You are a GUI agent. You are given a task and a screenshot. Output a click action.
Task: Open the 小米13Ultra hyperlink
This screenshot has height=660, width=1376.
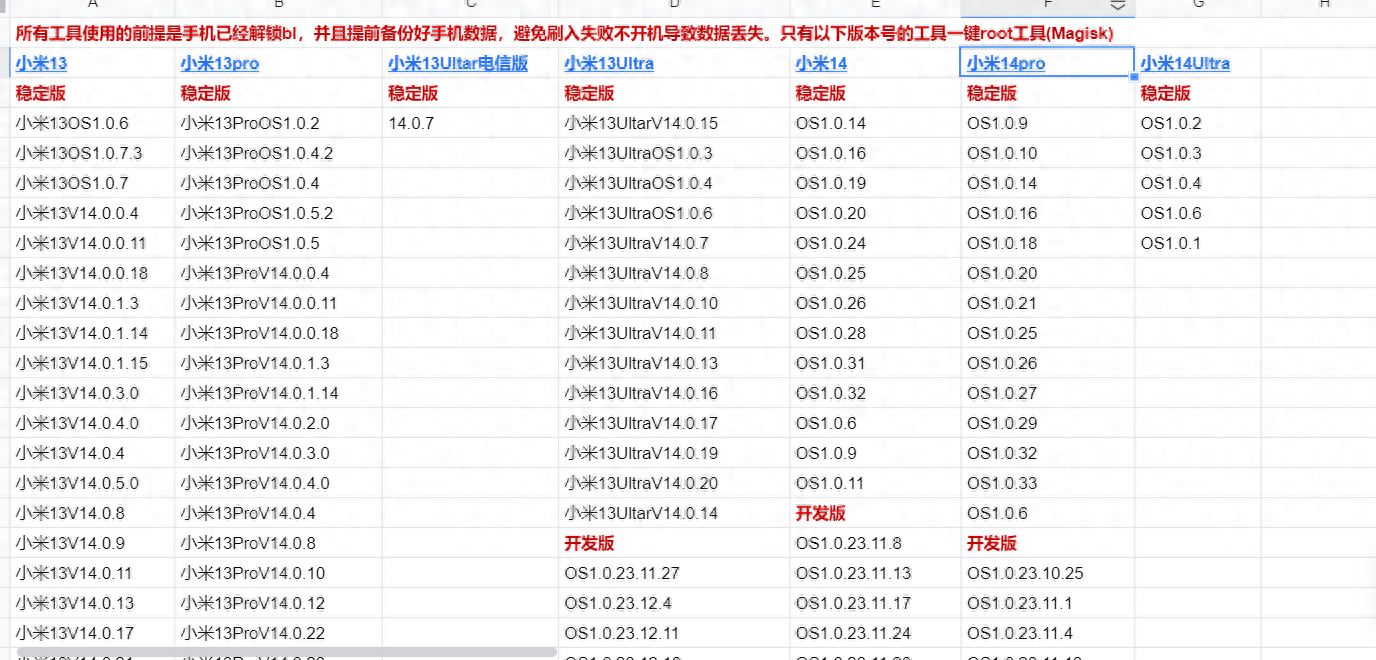click(x=609, y=63)
